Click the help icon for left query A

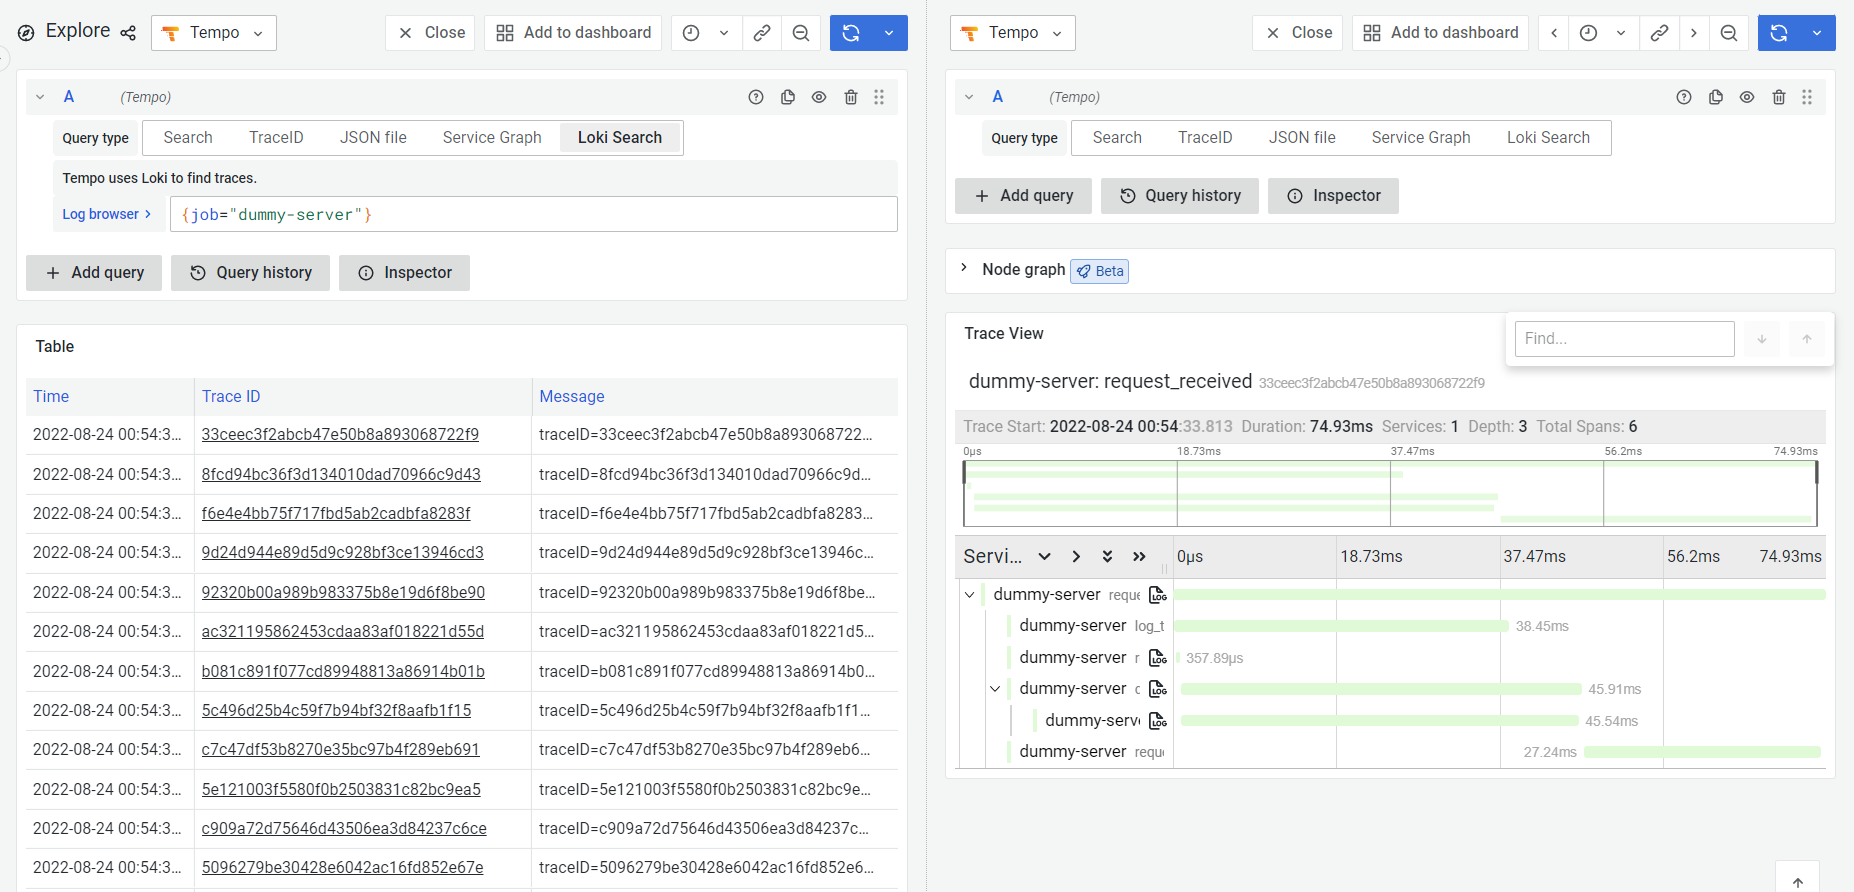pos(756,97)
